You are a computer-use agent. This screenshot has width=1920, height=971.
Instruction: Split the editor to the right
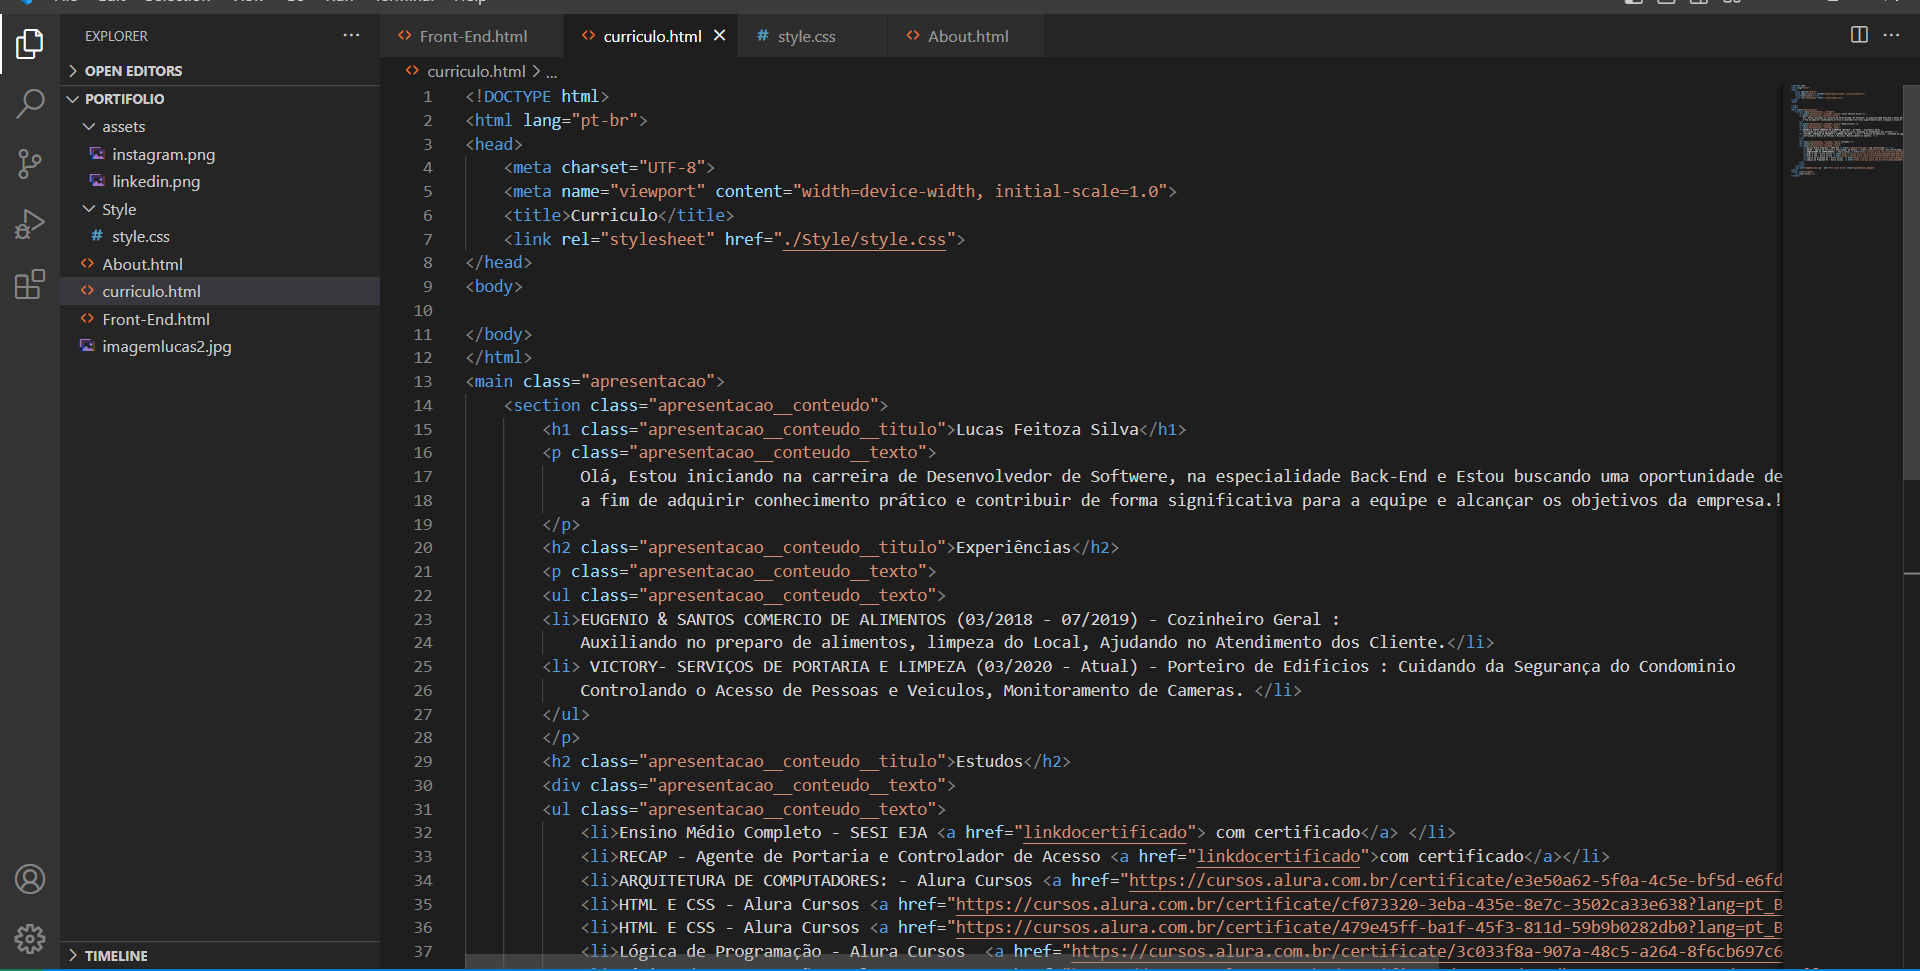pos(1859,35)
